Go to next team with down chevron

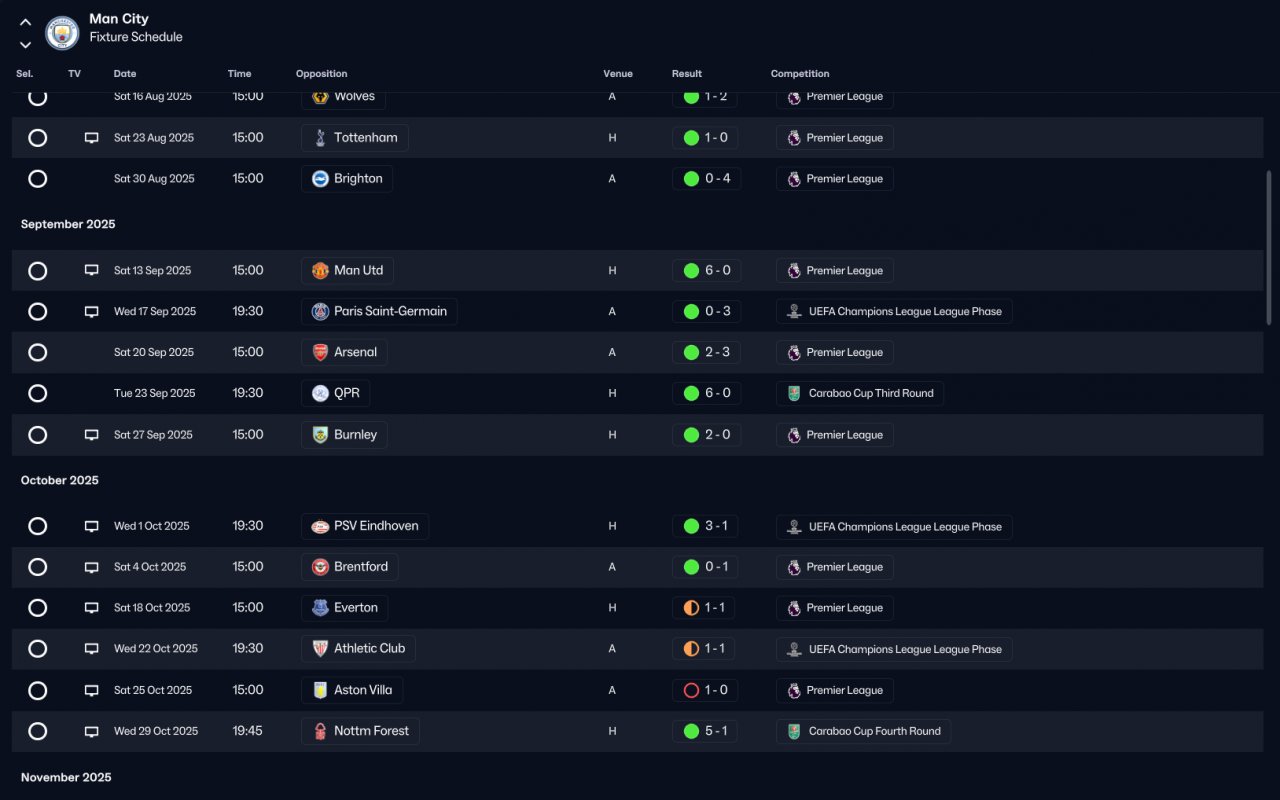click(x=26, y=44)
